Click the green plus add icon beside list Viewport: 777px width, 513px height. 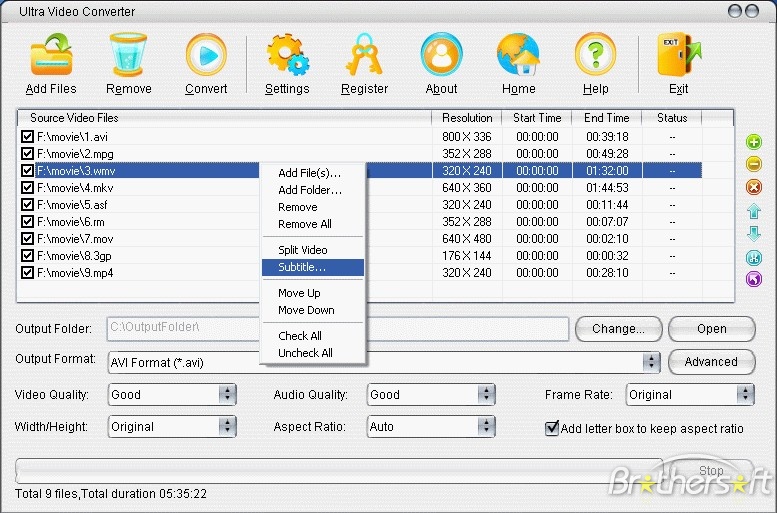(x=754, y=142)
